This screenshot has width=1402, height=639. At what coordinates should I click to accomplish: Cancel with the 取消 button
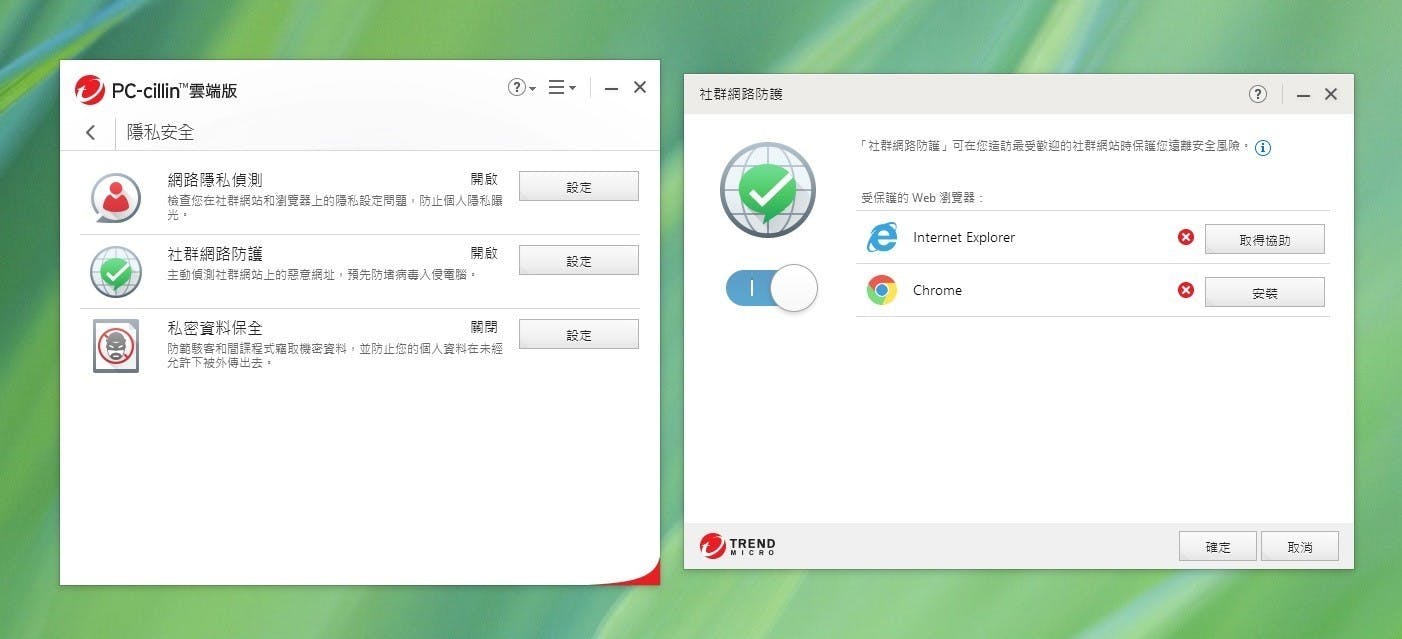pyautogui.click(x=1299, y=547)
